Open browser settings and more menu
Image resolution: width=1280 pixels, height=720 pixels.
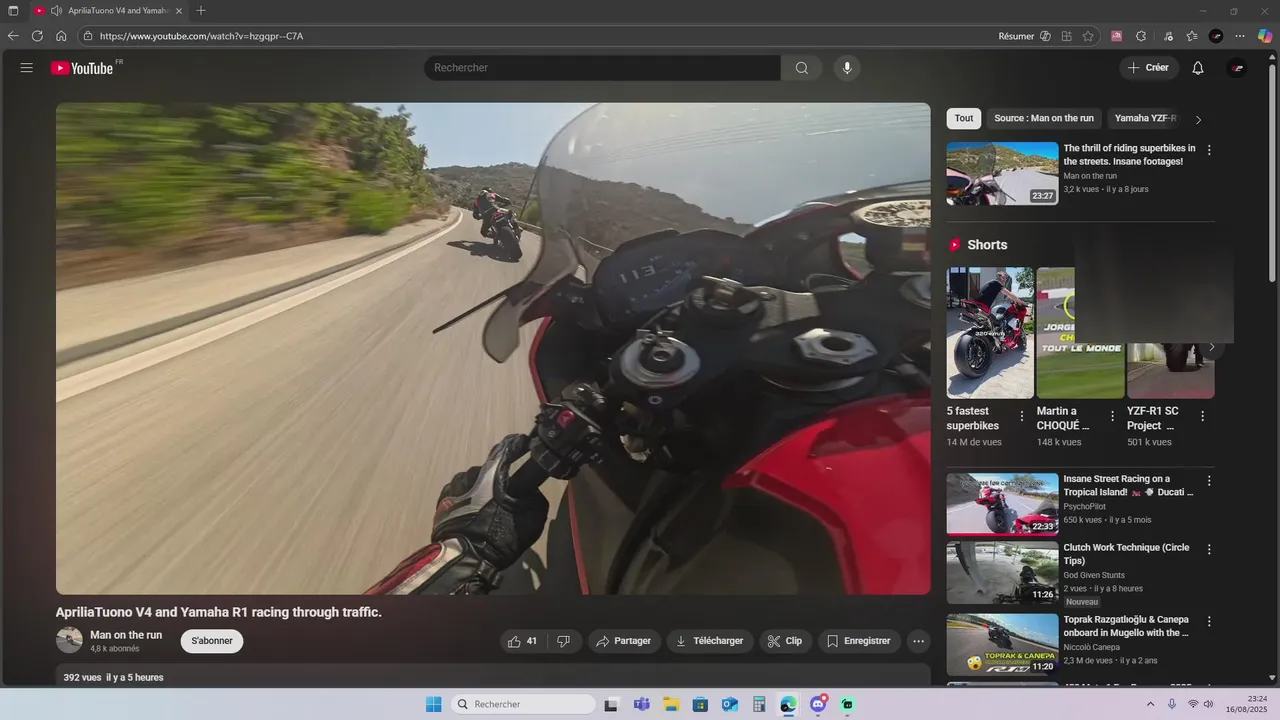(x=1240, y=36)
